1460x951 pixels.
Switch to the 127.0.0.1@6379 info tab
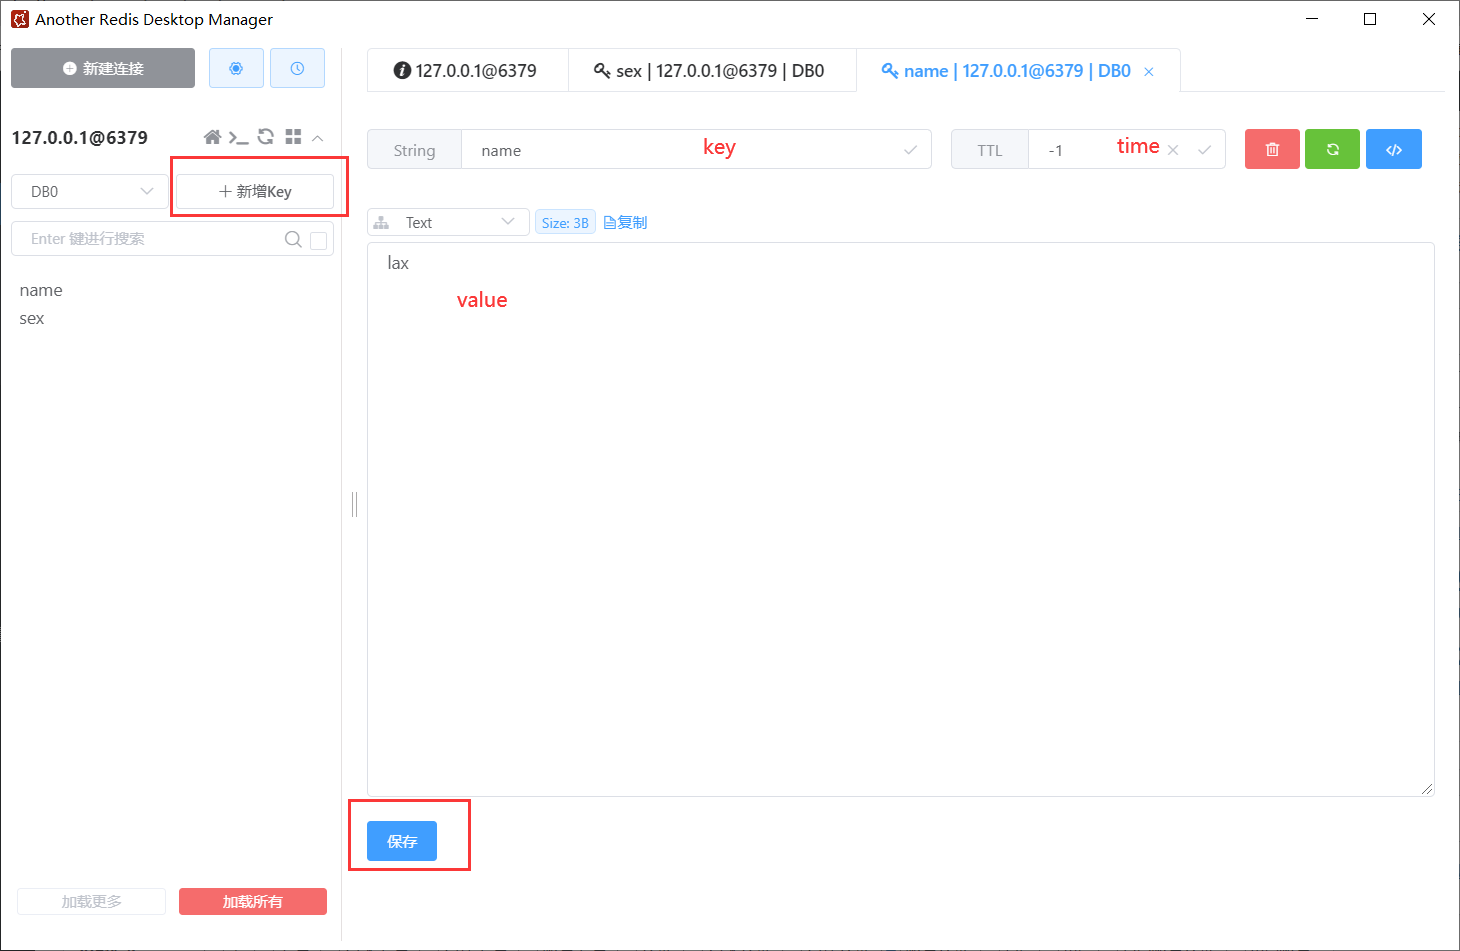466,71
